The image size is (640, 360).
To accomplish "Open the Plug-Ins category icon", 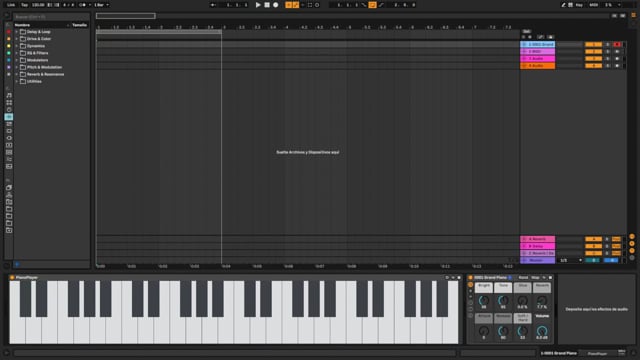I will click(9, 138).
